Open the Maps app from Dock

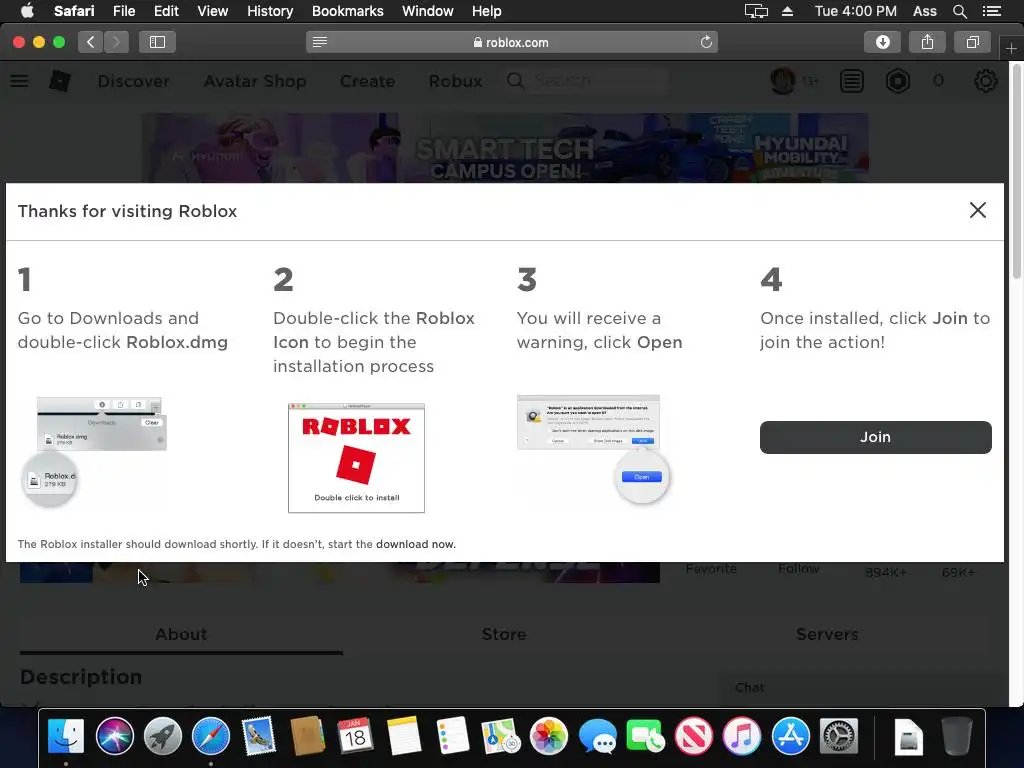[x=500, y=736]
